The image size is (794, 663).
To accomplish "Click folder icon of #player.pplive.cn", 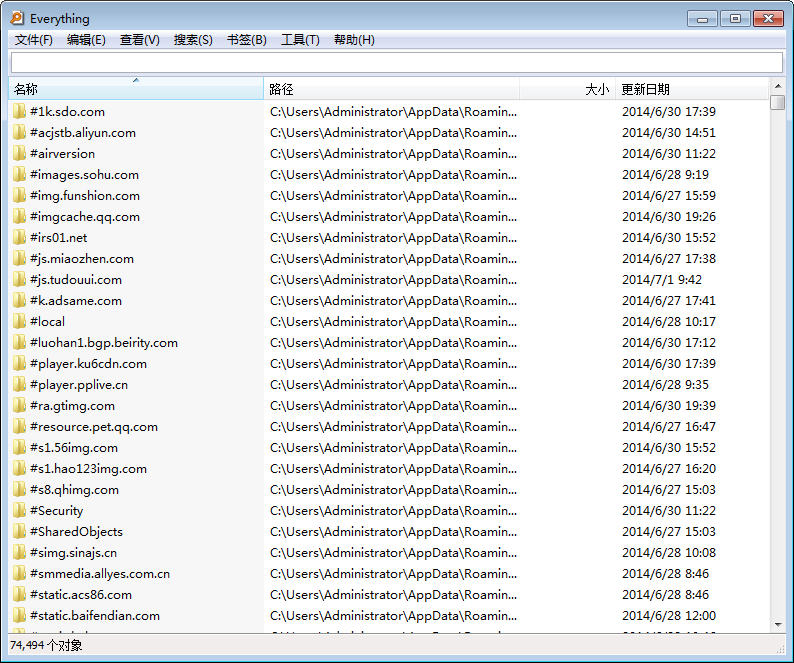I will click(x=19, y=385).
